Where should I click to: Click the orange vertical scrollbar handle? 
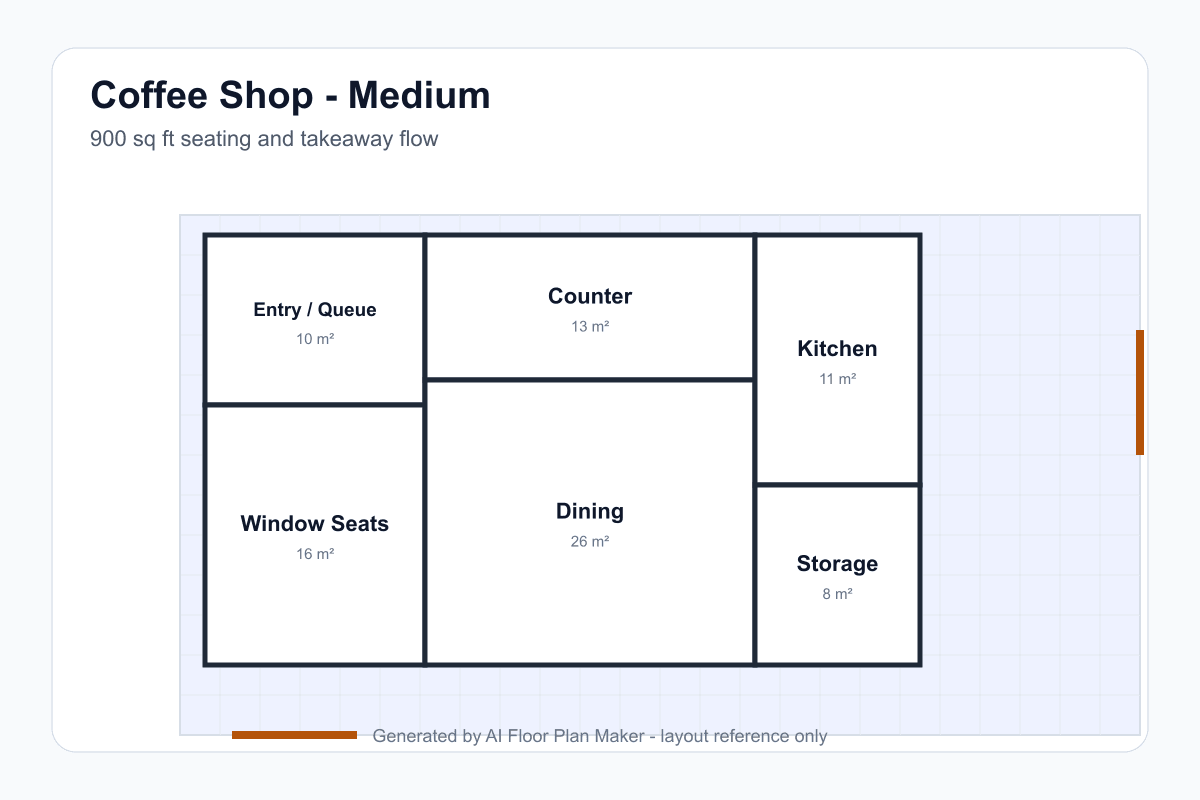coord(1140,392)
